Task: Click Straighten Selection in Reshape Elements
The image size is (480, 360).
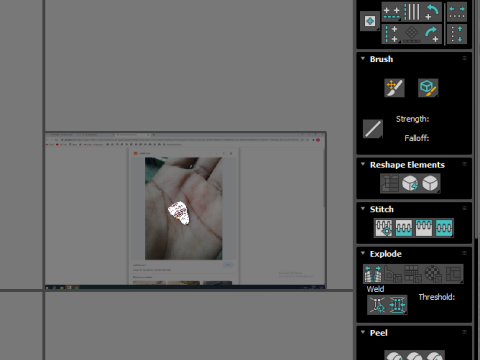Action: [390, 183]
